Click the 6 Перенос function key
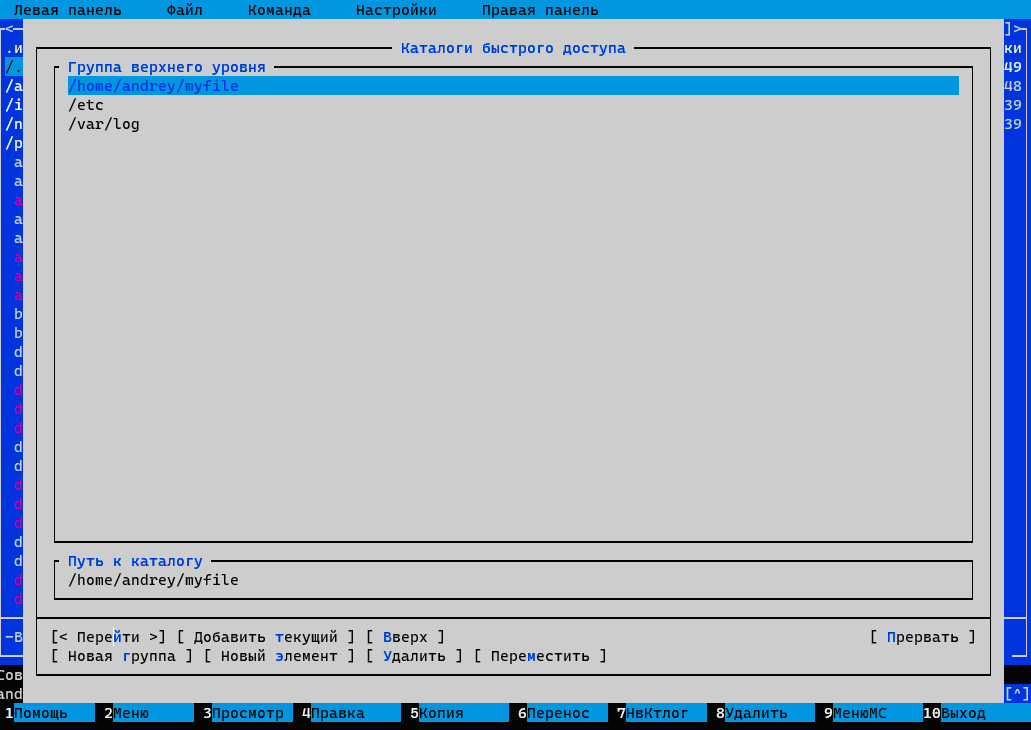 pyautogui.click(x=562, y=713)
